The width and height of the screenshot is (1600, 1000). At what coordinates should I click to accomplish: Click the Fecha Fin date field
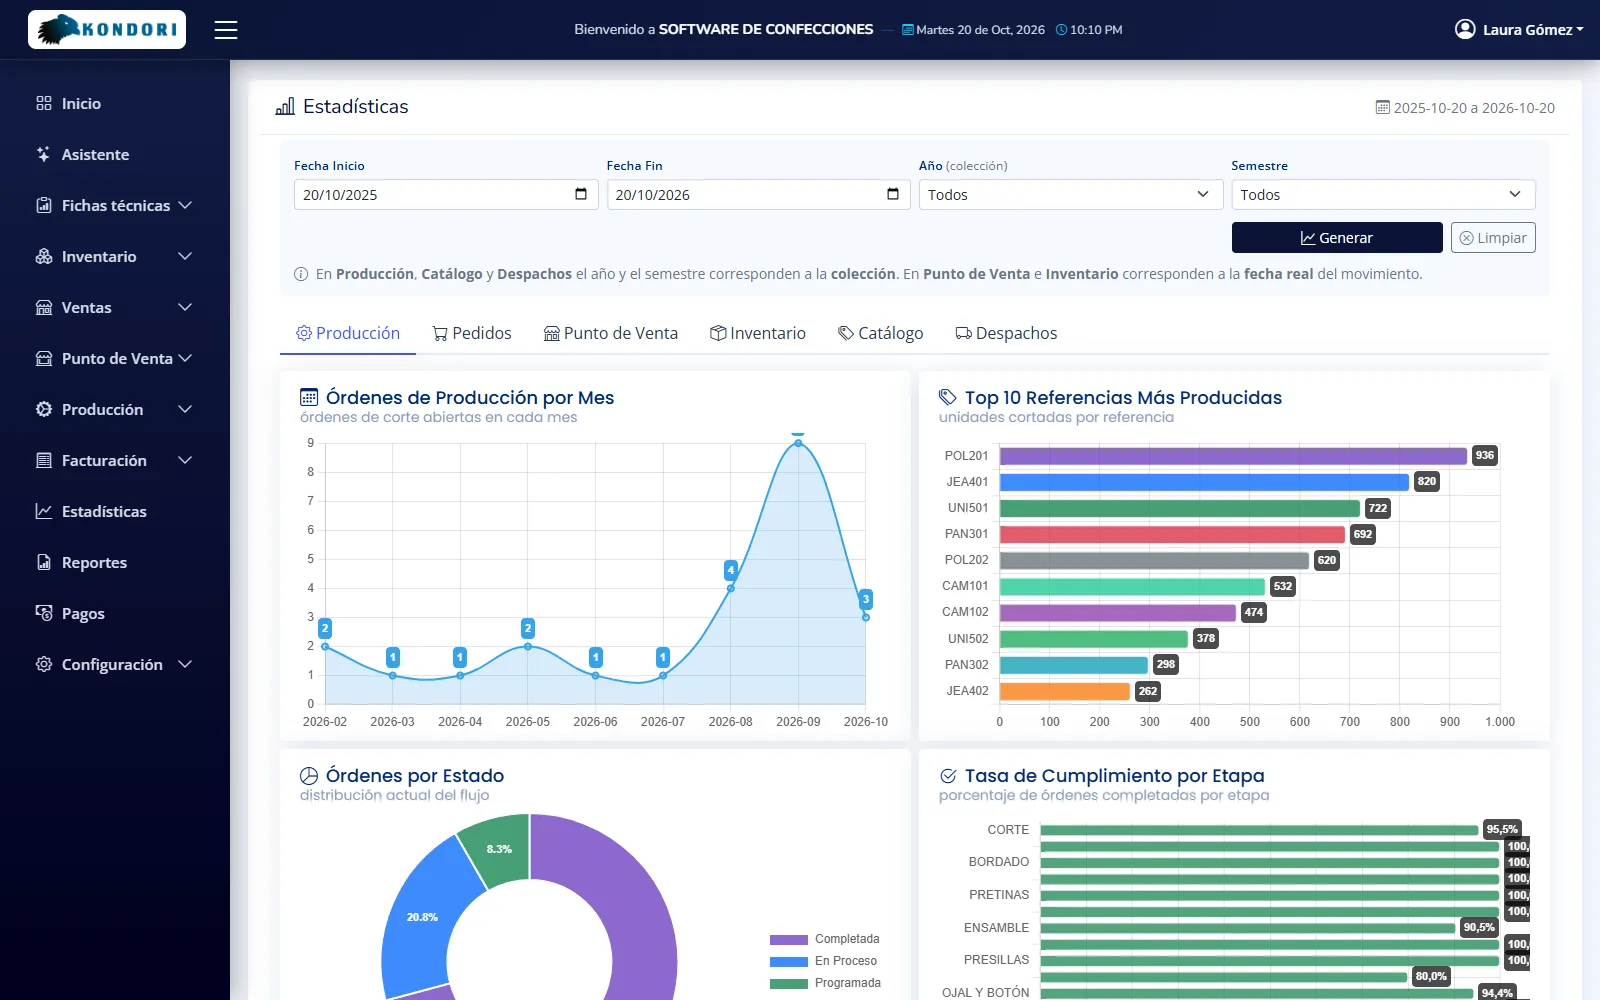758,194
